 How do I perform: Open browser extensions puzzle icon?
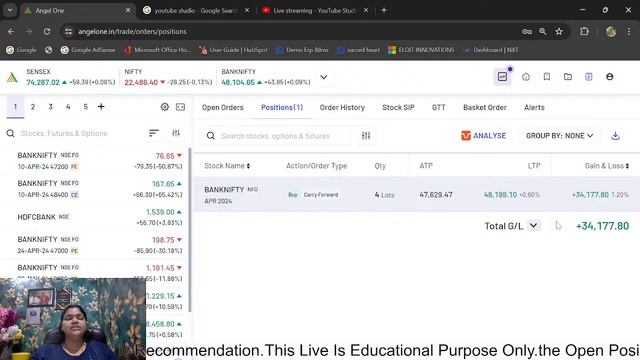(584, 31)
